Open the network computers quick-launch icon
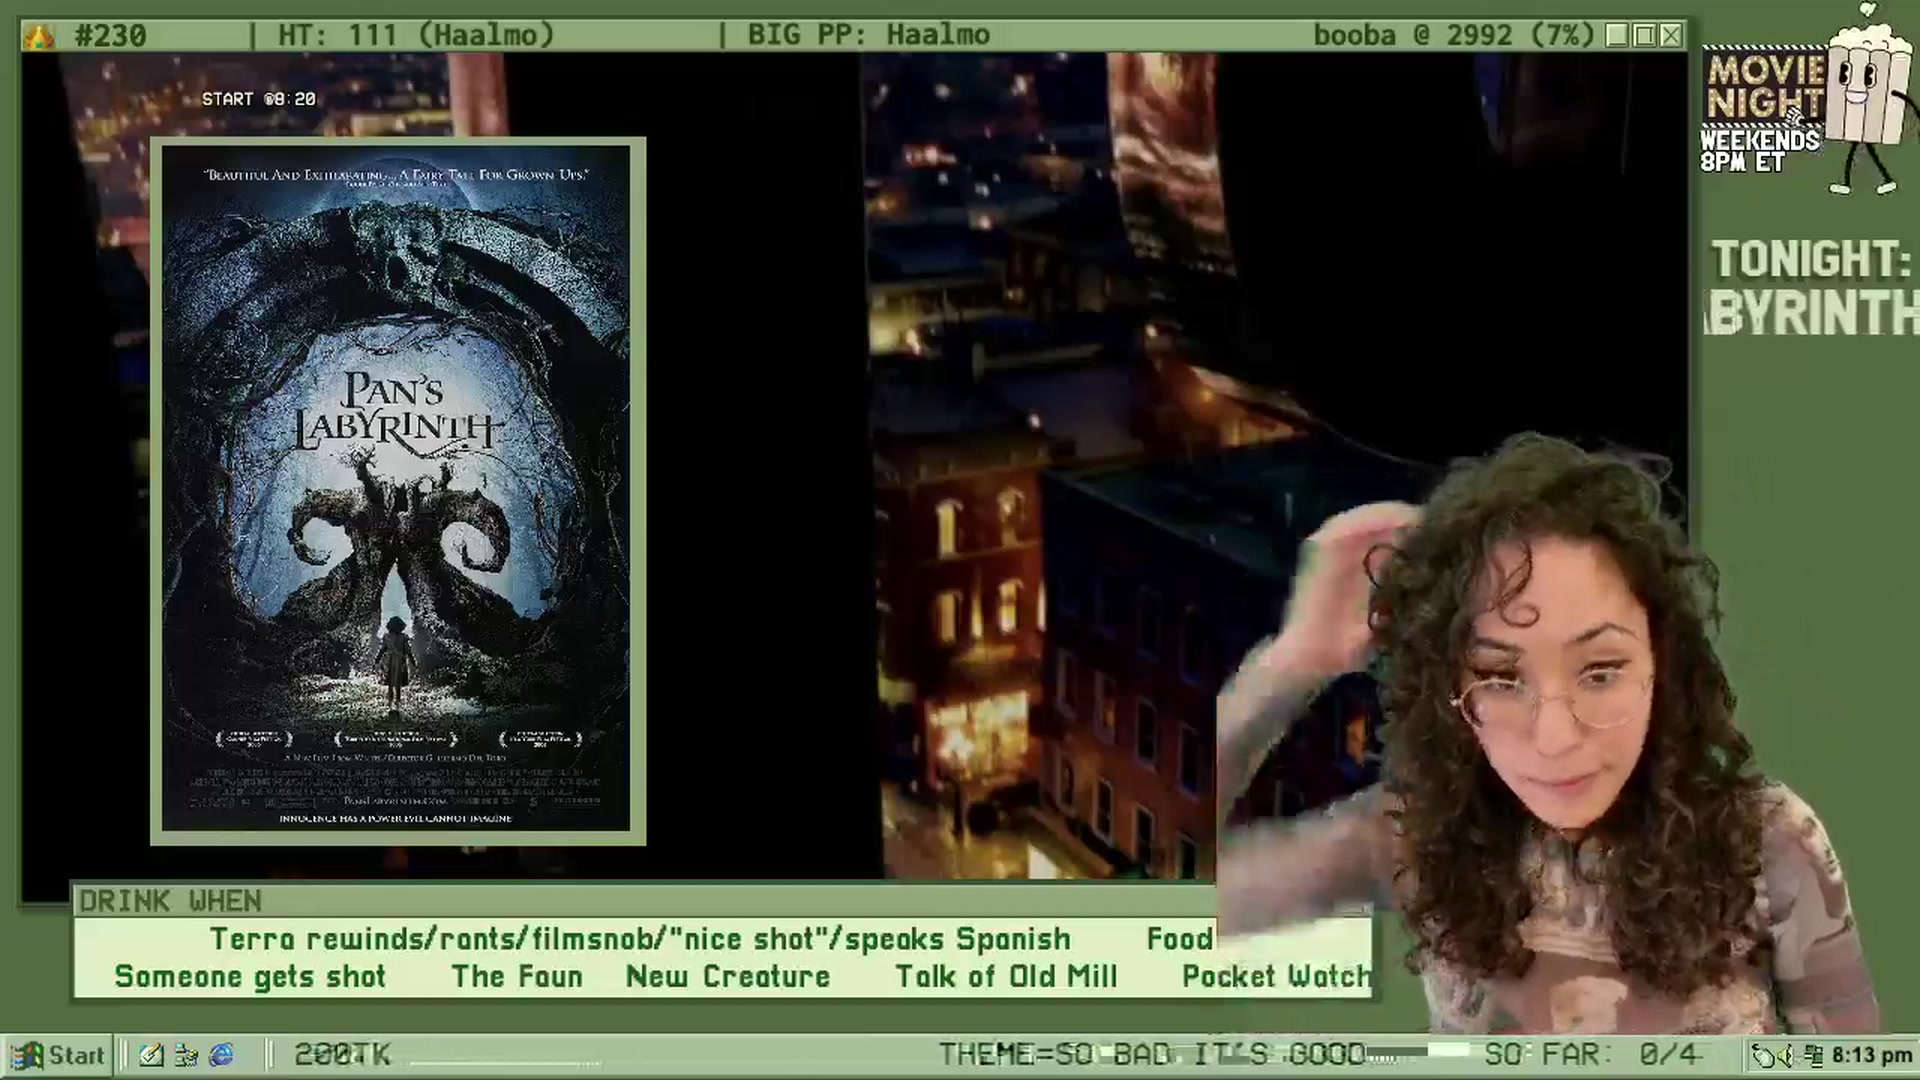Image resolution: width=1920 pixels, height=1080 pixels. pos(186,1055)
